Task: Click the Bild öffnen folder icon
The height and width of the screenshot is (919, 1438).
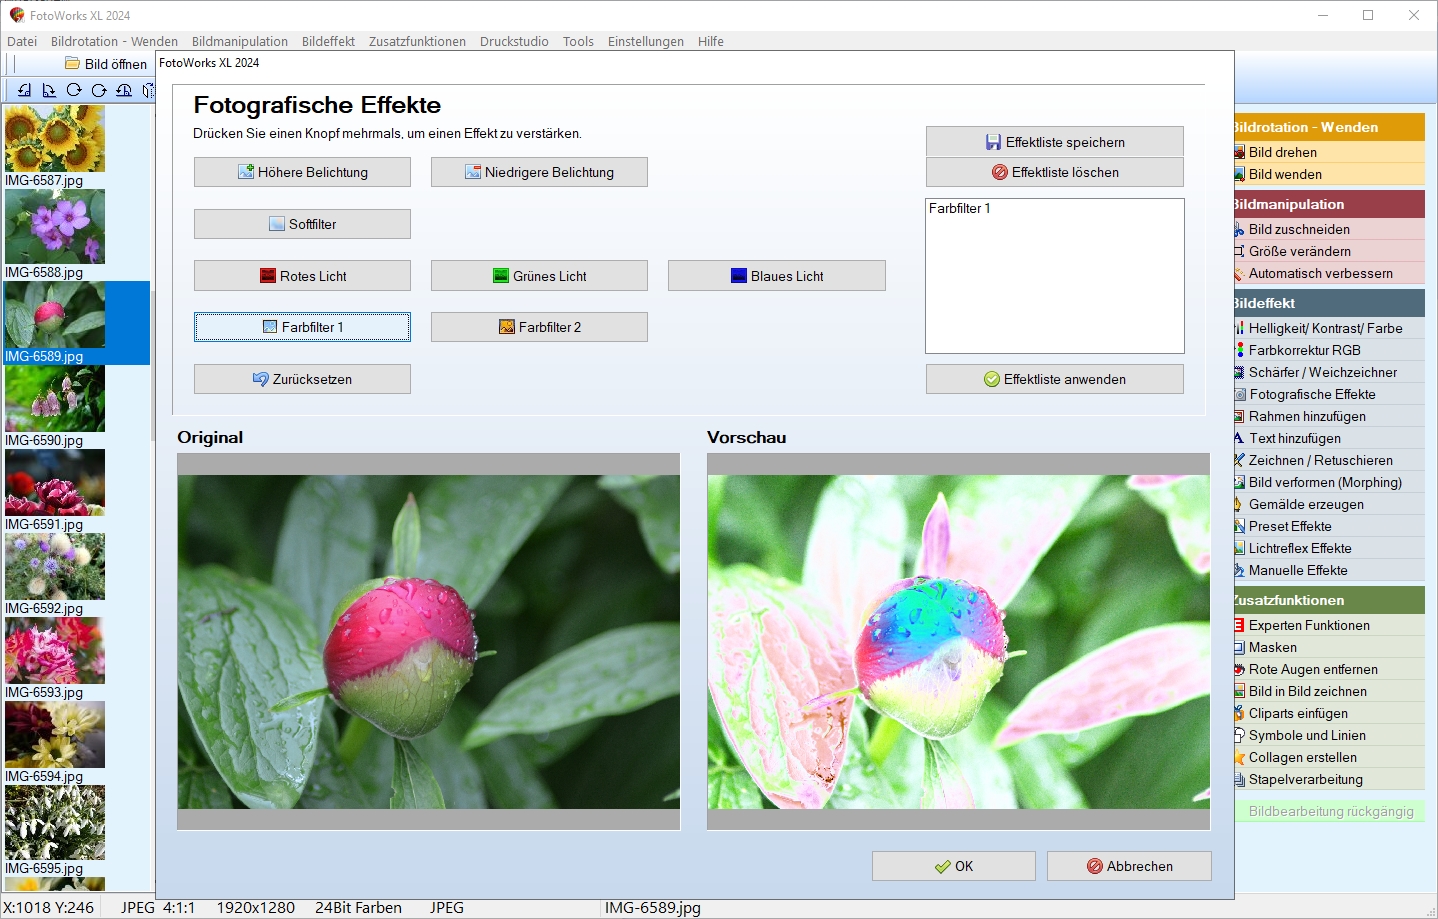Action: pyautogui.click(x=73, y=63)
